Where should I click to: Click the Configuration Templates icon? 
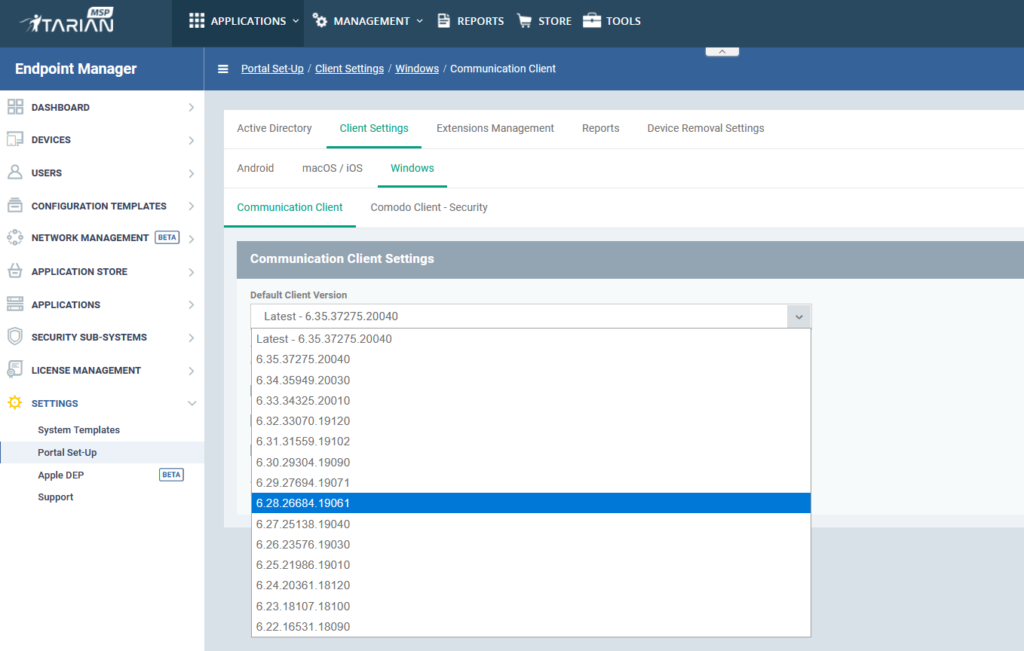click(15, 206)
